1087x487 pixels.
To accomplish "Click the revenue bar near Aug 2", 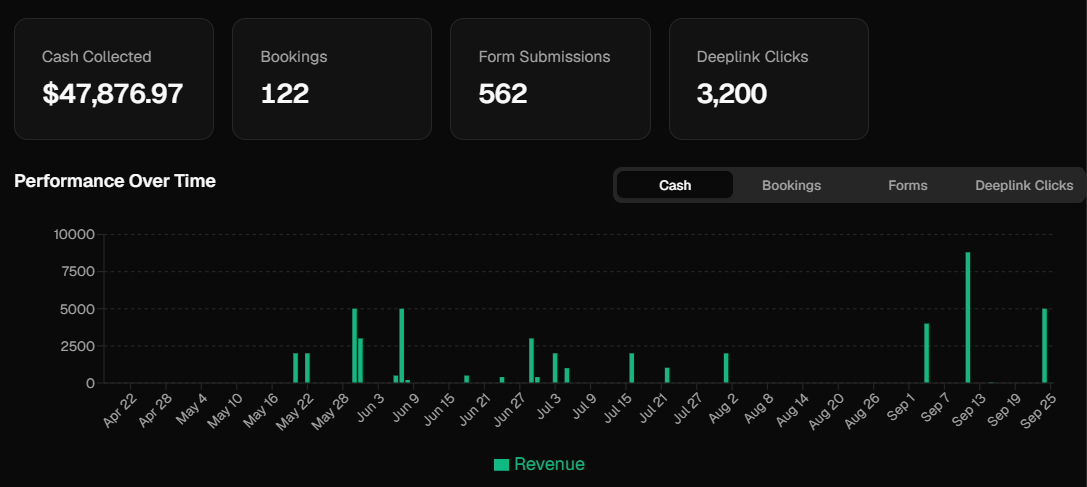I will click(726, 368).
